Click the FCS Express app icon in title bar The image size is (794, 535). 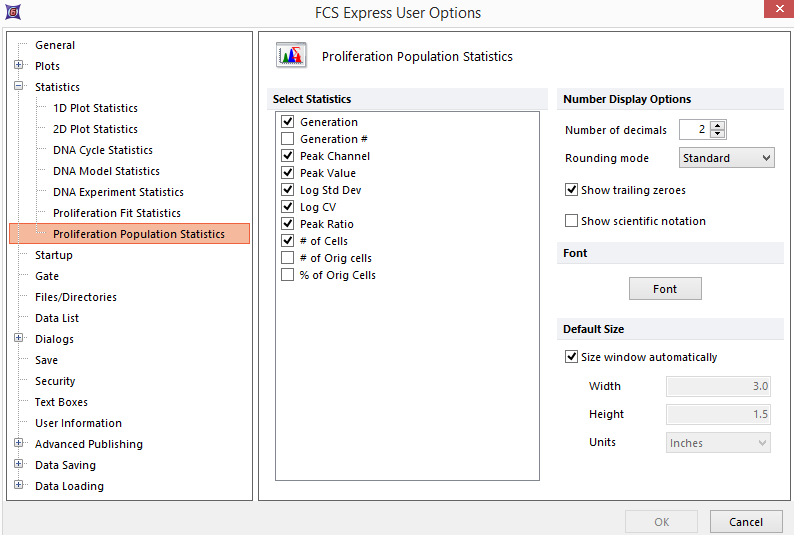point(13,13)
